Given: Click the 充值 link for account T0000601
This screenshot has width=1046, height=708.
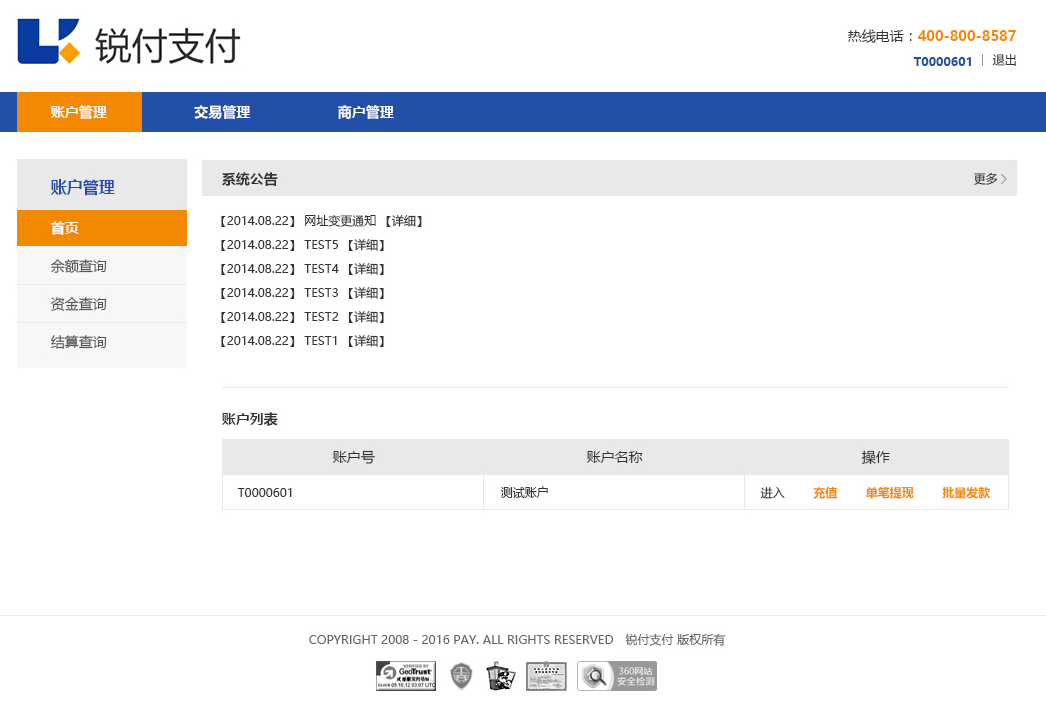Looking at the screenshot, I should (x=825, y=493).
